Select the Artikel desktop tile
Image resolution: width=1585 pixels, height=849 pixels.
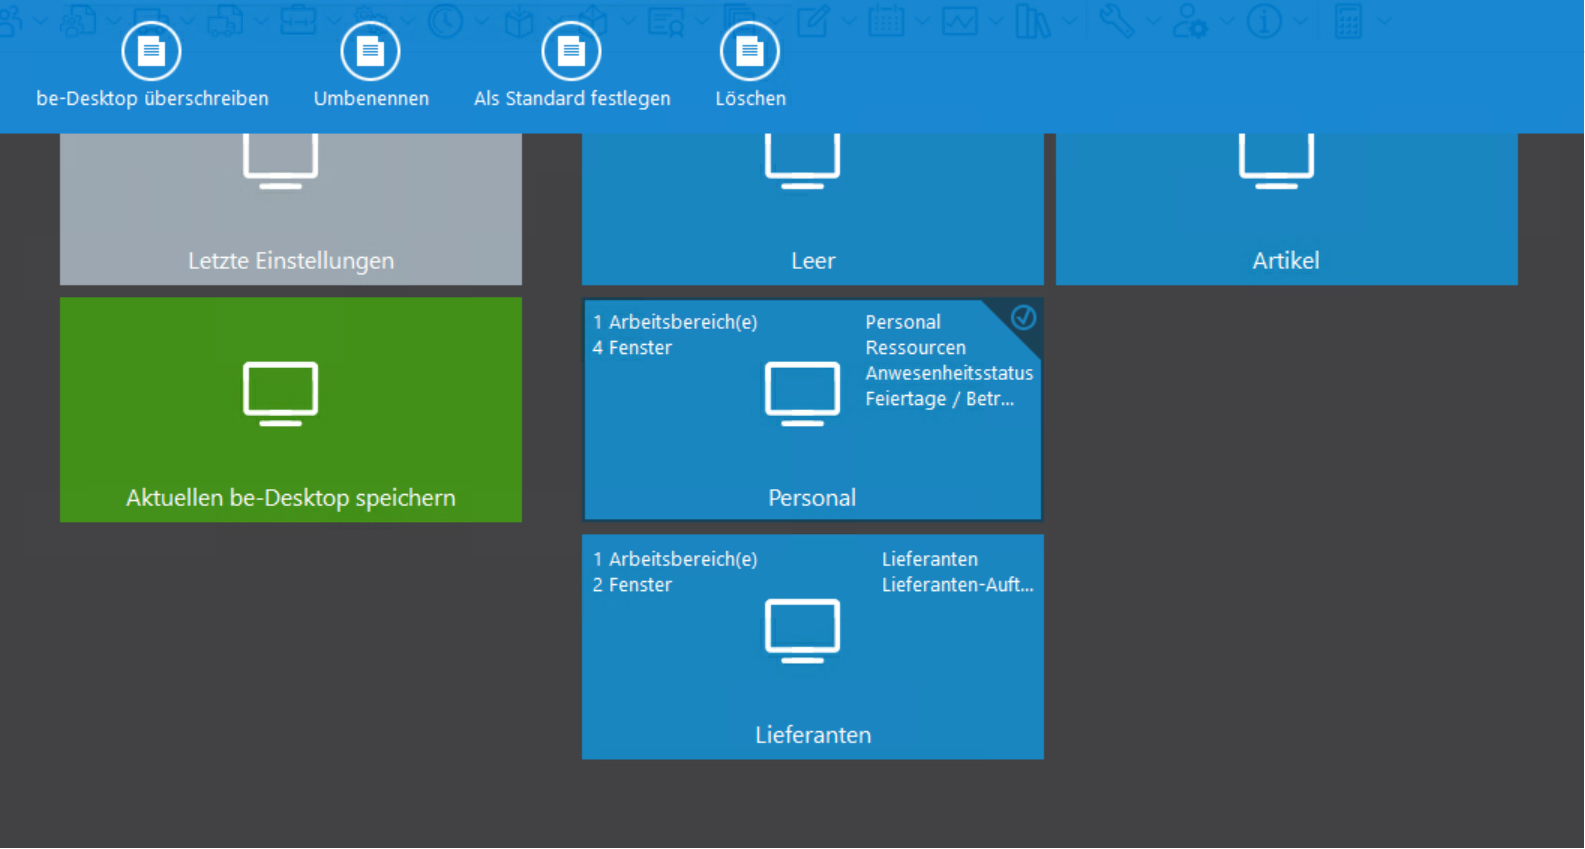[x=1286, y=210]
